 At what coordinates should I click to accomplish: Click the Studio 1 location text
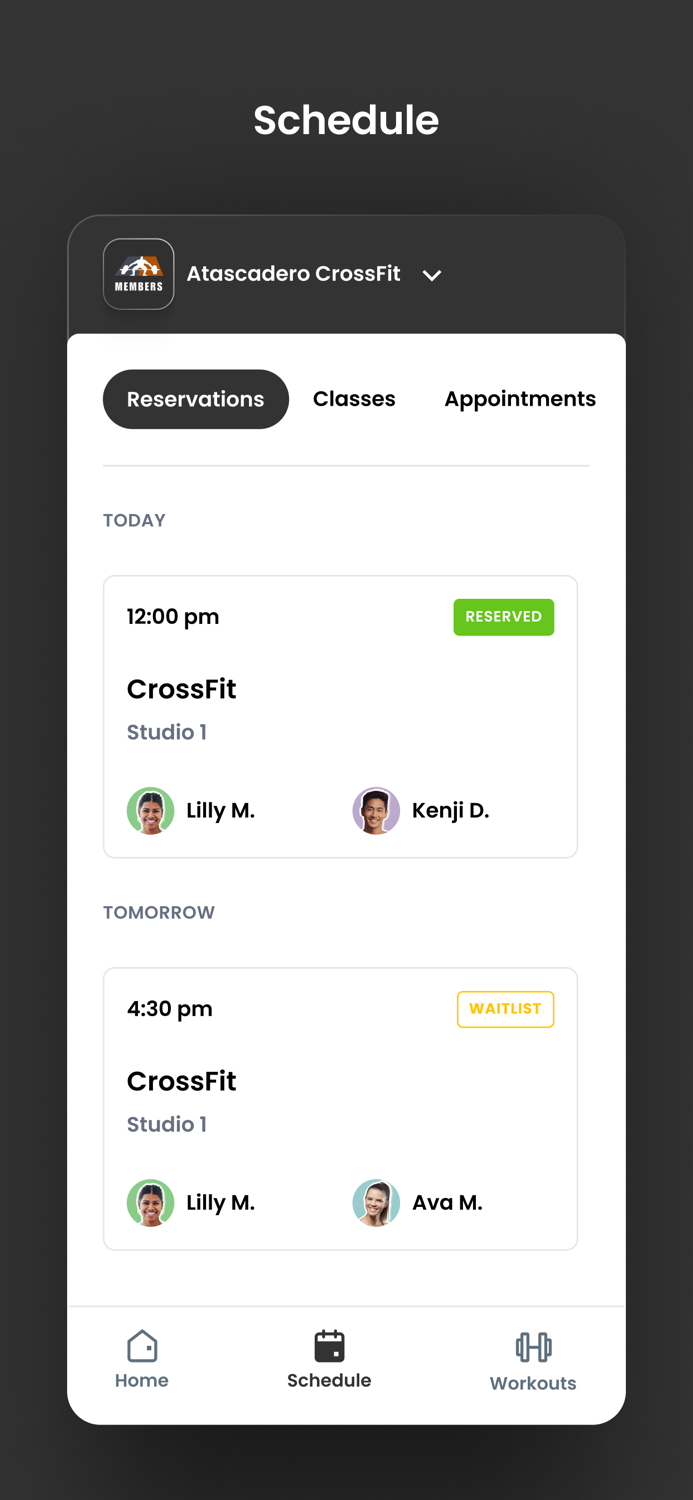point(167,732)
